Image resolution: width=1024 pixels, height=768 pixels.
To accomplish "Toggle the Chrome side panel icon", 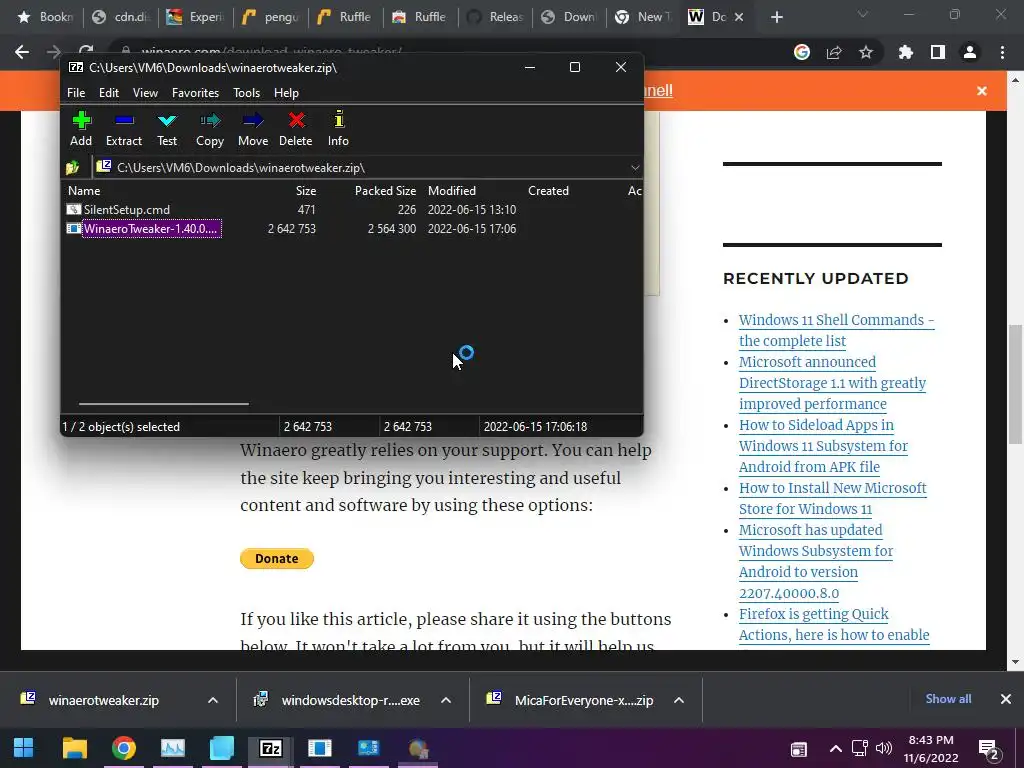I will pos(938,52).
